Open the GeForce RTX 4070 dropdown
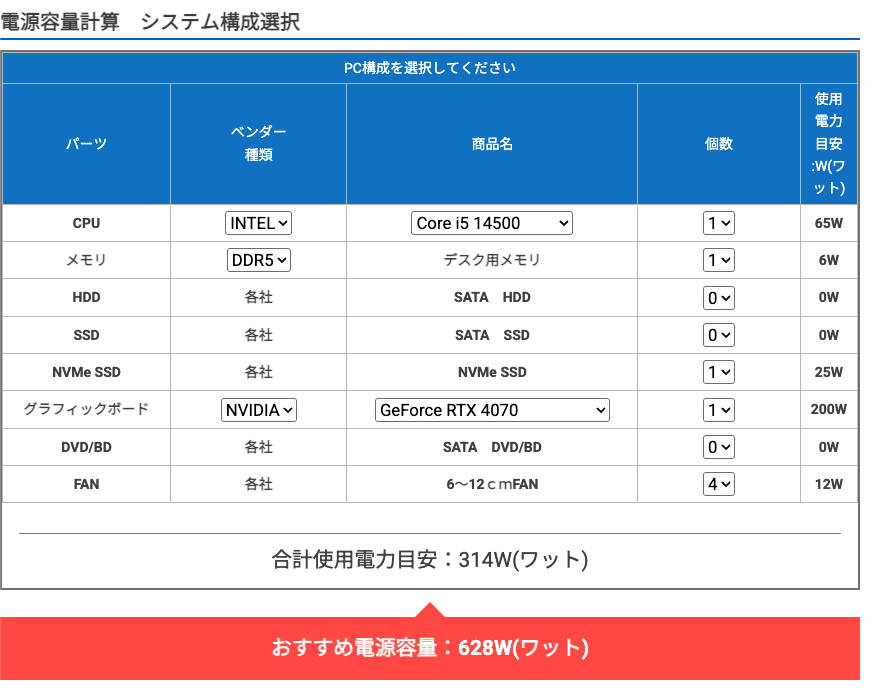The width and height of the screenshot is (869, 692). (x=491, y=409)
